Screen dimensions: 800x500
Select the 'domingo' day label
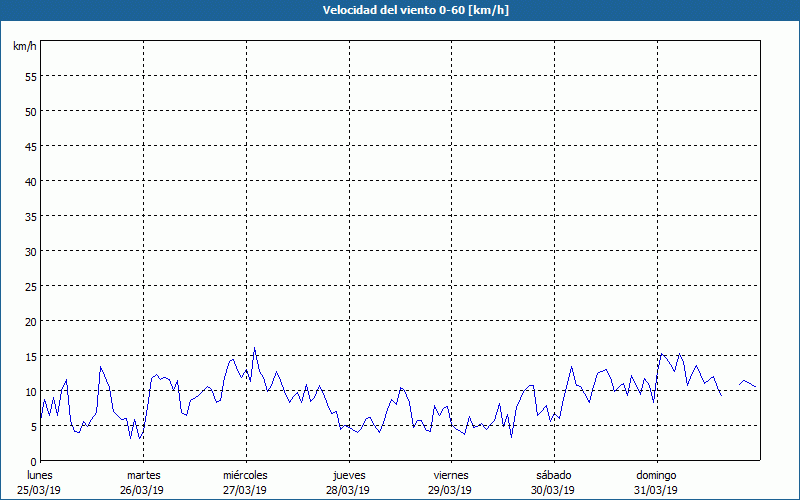click(656, 475)
